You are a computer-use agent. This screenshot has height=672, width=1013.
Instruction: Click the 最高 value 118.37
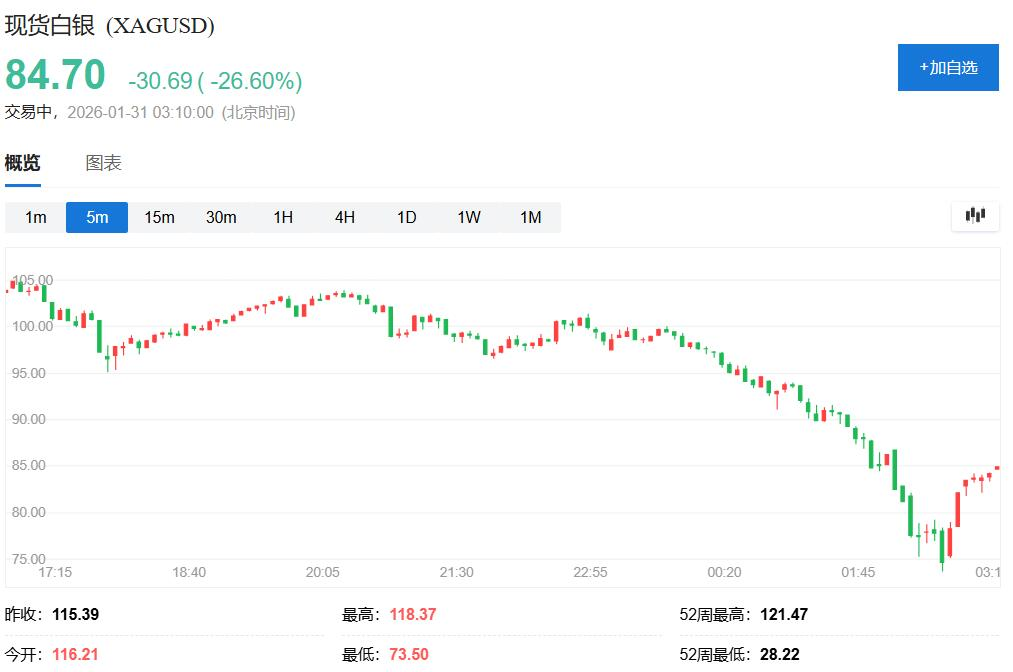414,614
